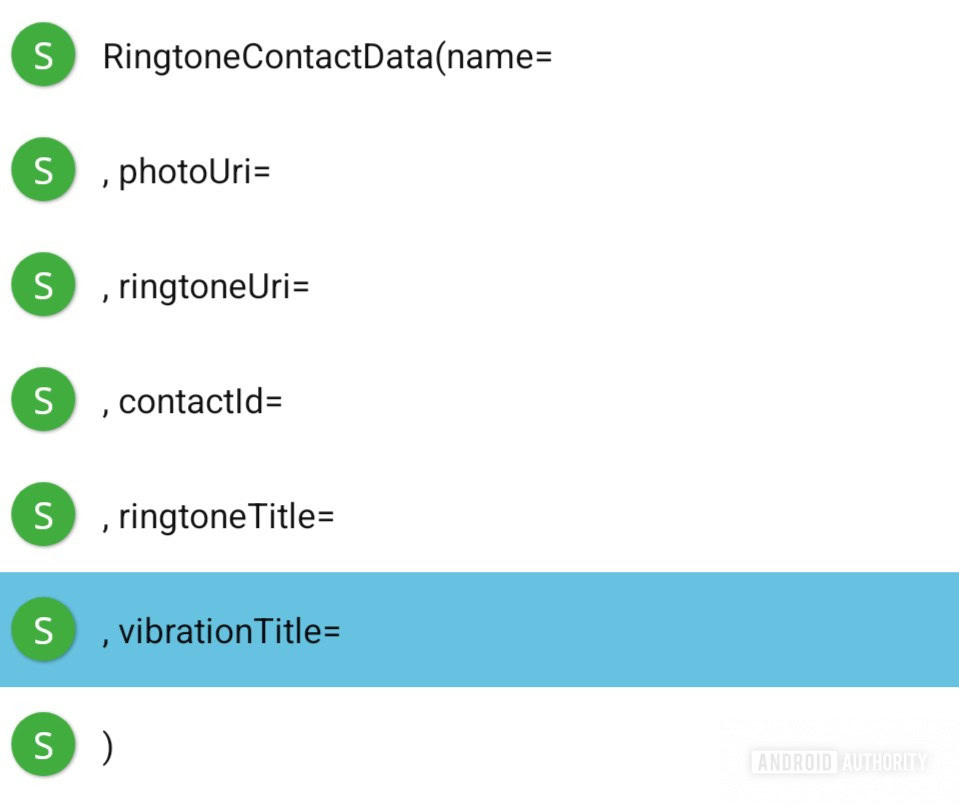Select the ", ringtoneTitle=" label
959x805 pixels.
pos(217,517)
